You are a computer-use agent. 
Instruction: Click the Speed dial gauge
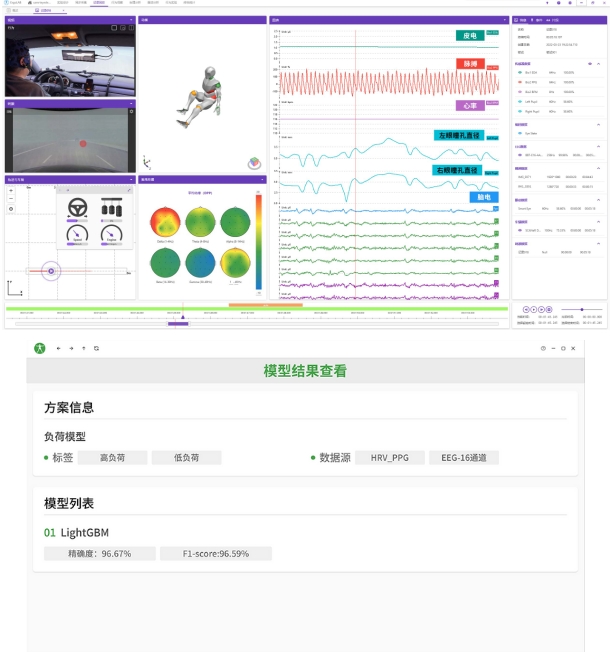77,235
